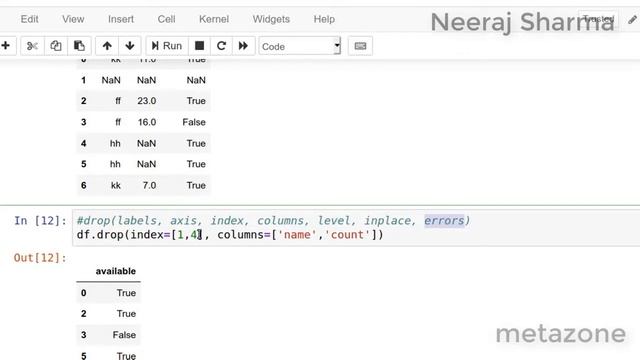Image resolution: width=640 pixels, height=360 pixels.
Task: Open the Widgets menu
Action: point(271,19)
